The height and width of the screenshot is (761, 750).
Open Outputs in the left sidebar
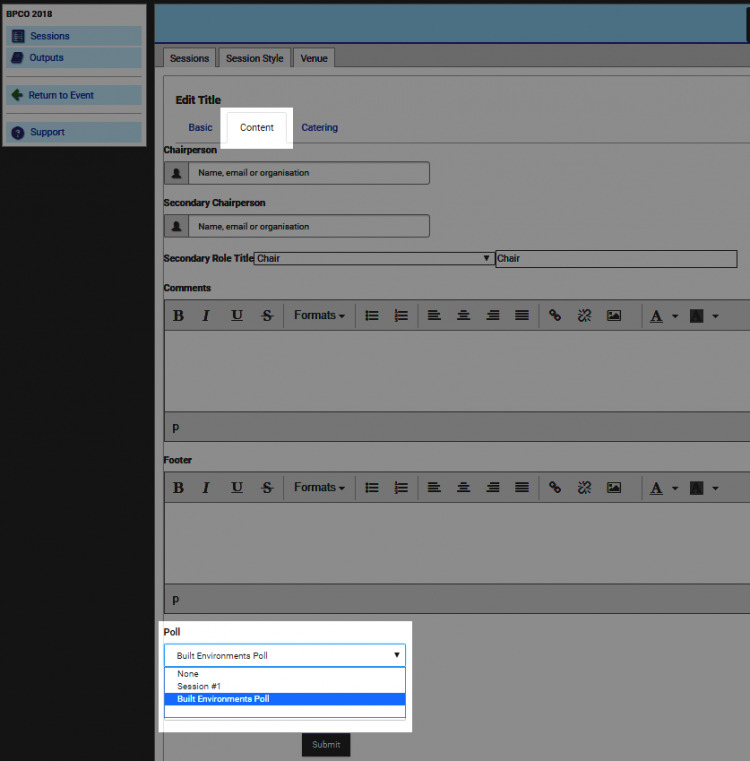pyautogui.click(x=74, y=58)
